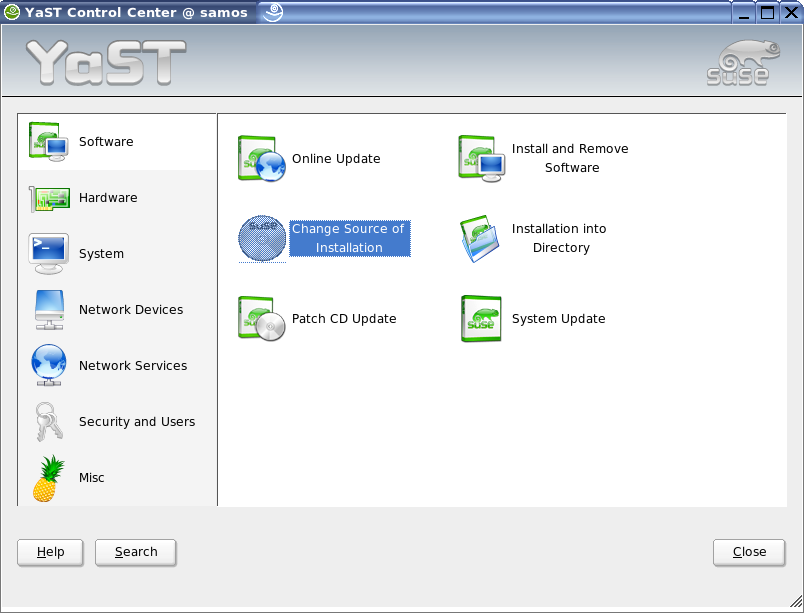Click the Misc pineapple icon

[x=49, y=478]
